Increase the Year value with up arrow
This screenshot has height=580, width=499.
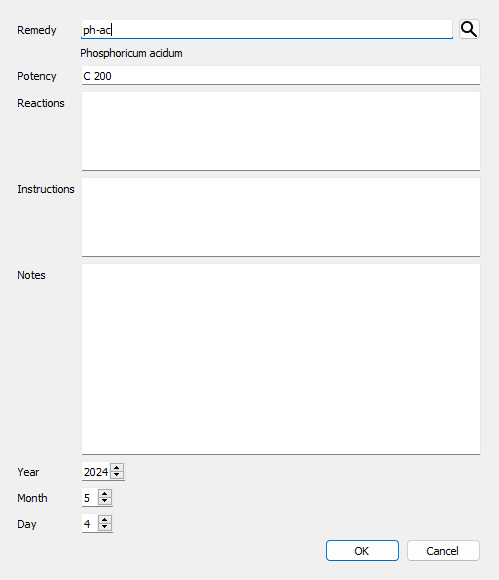[x=117, y=468]
